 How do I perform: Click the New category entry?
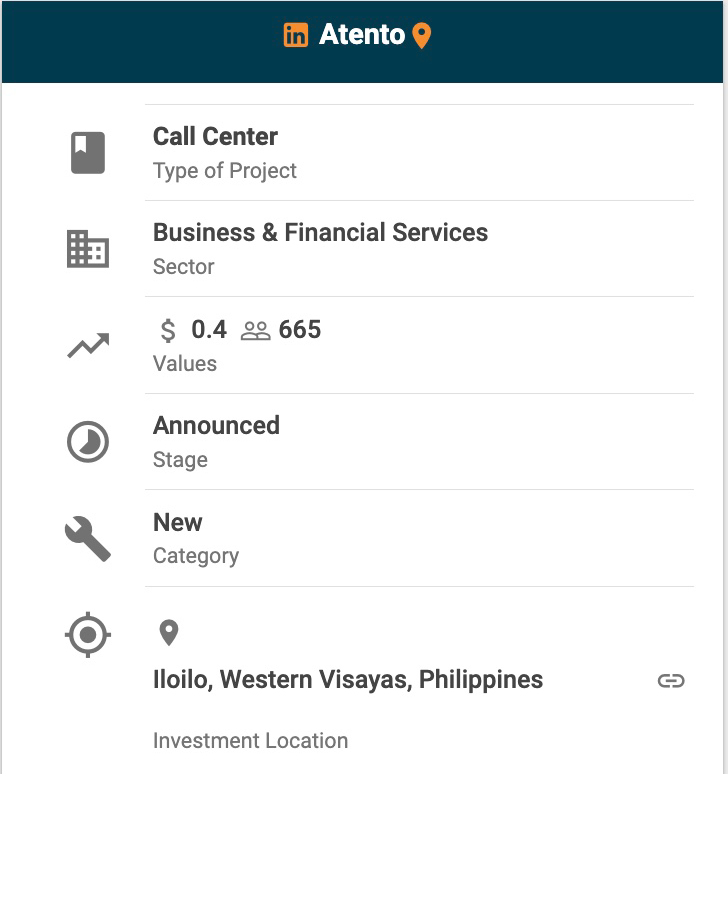(x=178, y=523)
